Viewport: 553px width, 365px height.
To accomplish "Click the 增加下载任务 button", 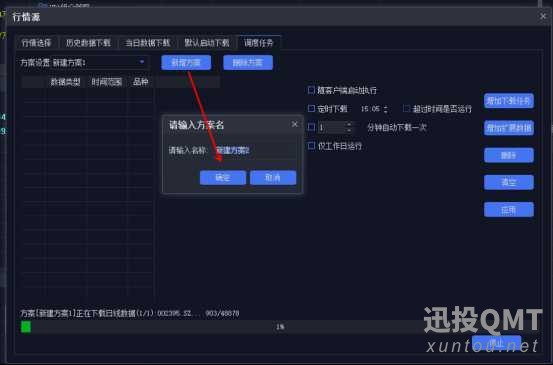I will click(x=509, y=101).
